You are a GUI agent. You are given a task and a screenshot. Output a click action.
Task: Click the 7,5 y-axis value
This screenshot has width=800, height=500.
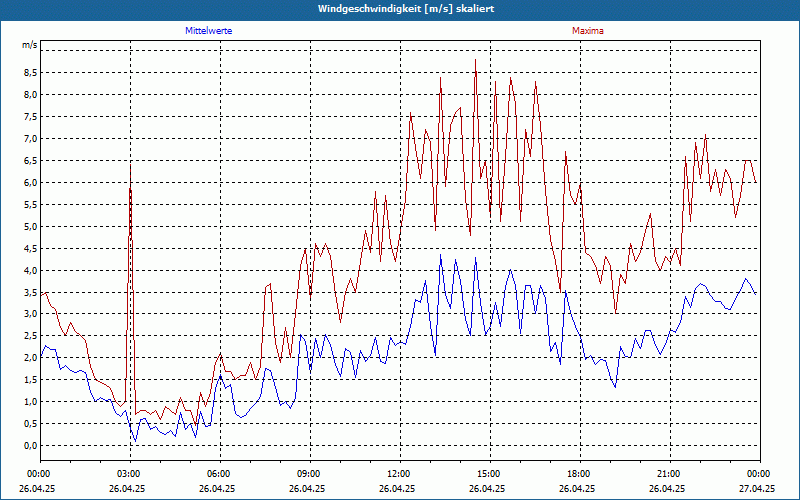pyautogui.click(x=30, y=116)
